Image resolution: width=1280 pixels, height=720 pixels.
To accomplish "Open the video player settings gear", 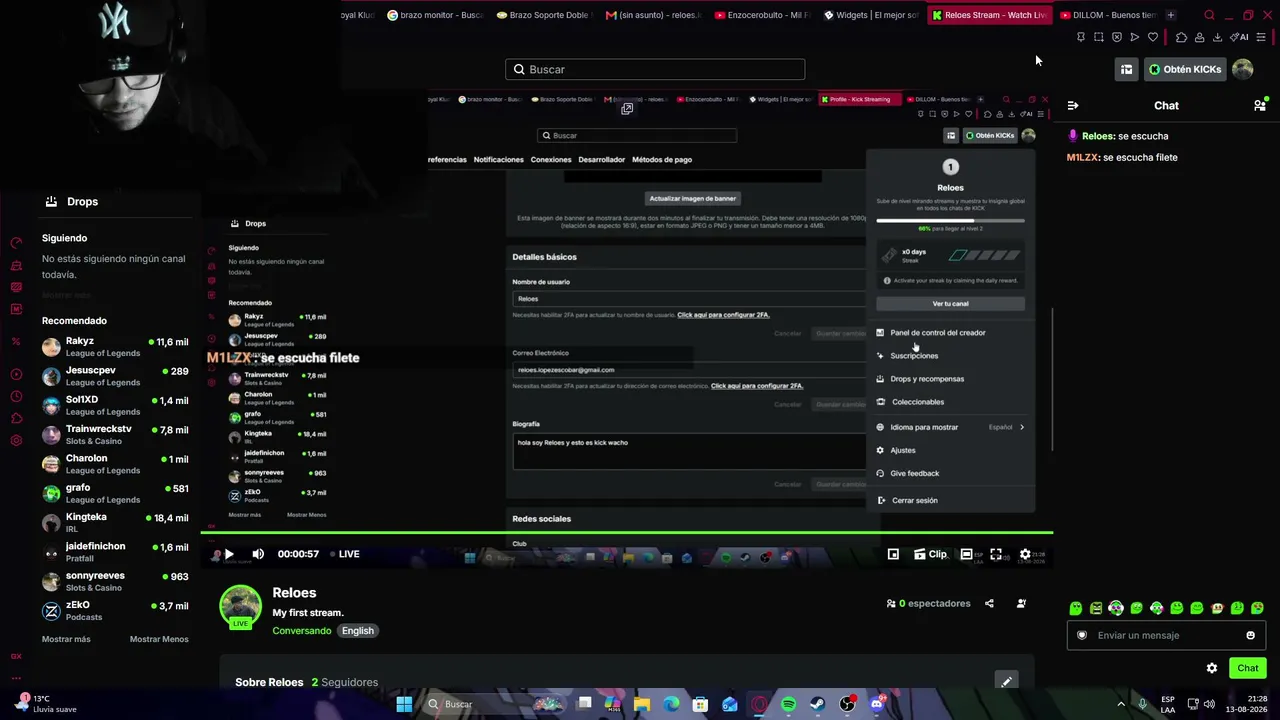I will click(x=1025, y=554).
